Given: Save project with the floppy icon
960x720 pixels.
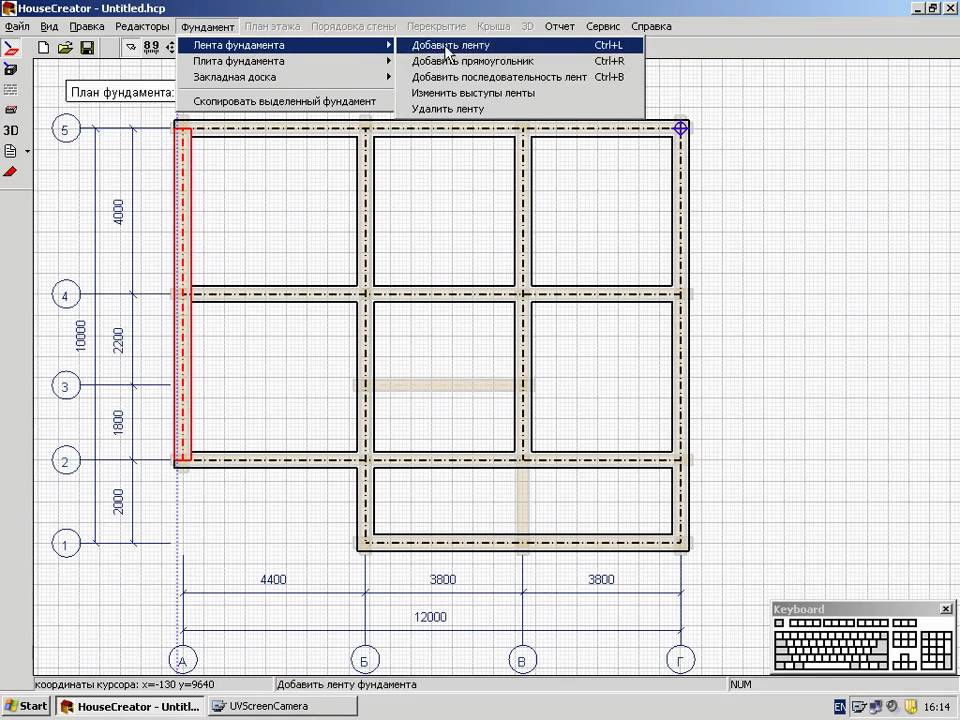Looking at the screenshot, I should [x=88, y=47].
